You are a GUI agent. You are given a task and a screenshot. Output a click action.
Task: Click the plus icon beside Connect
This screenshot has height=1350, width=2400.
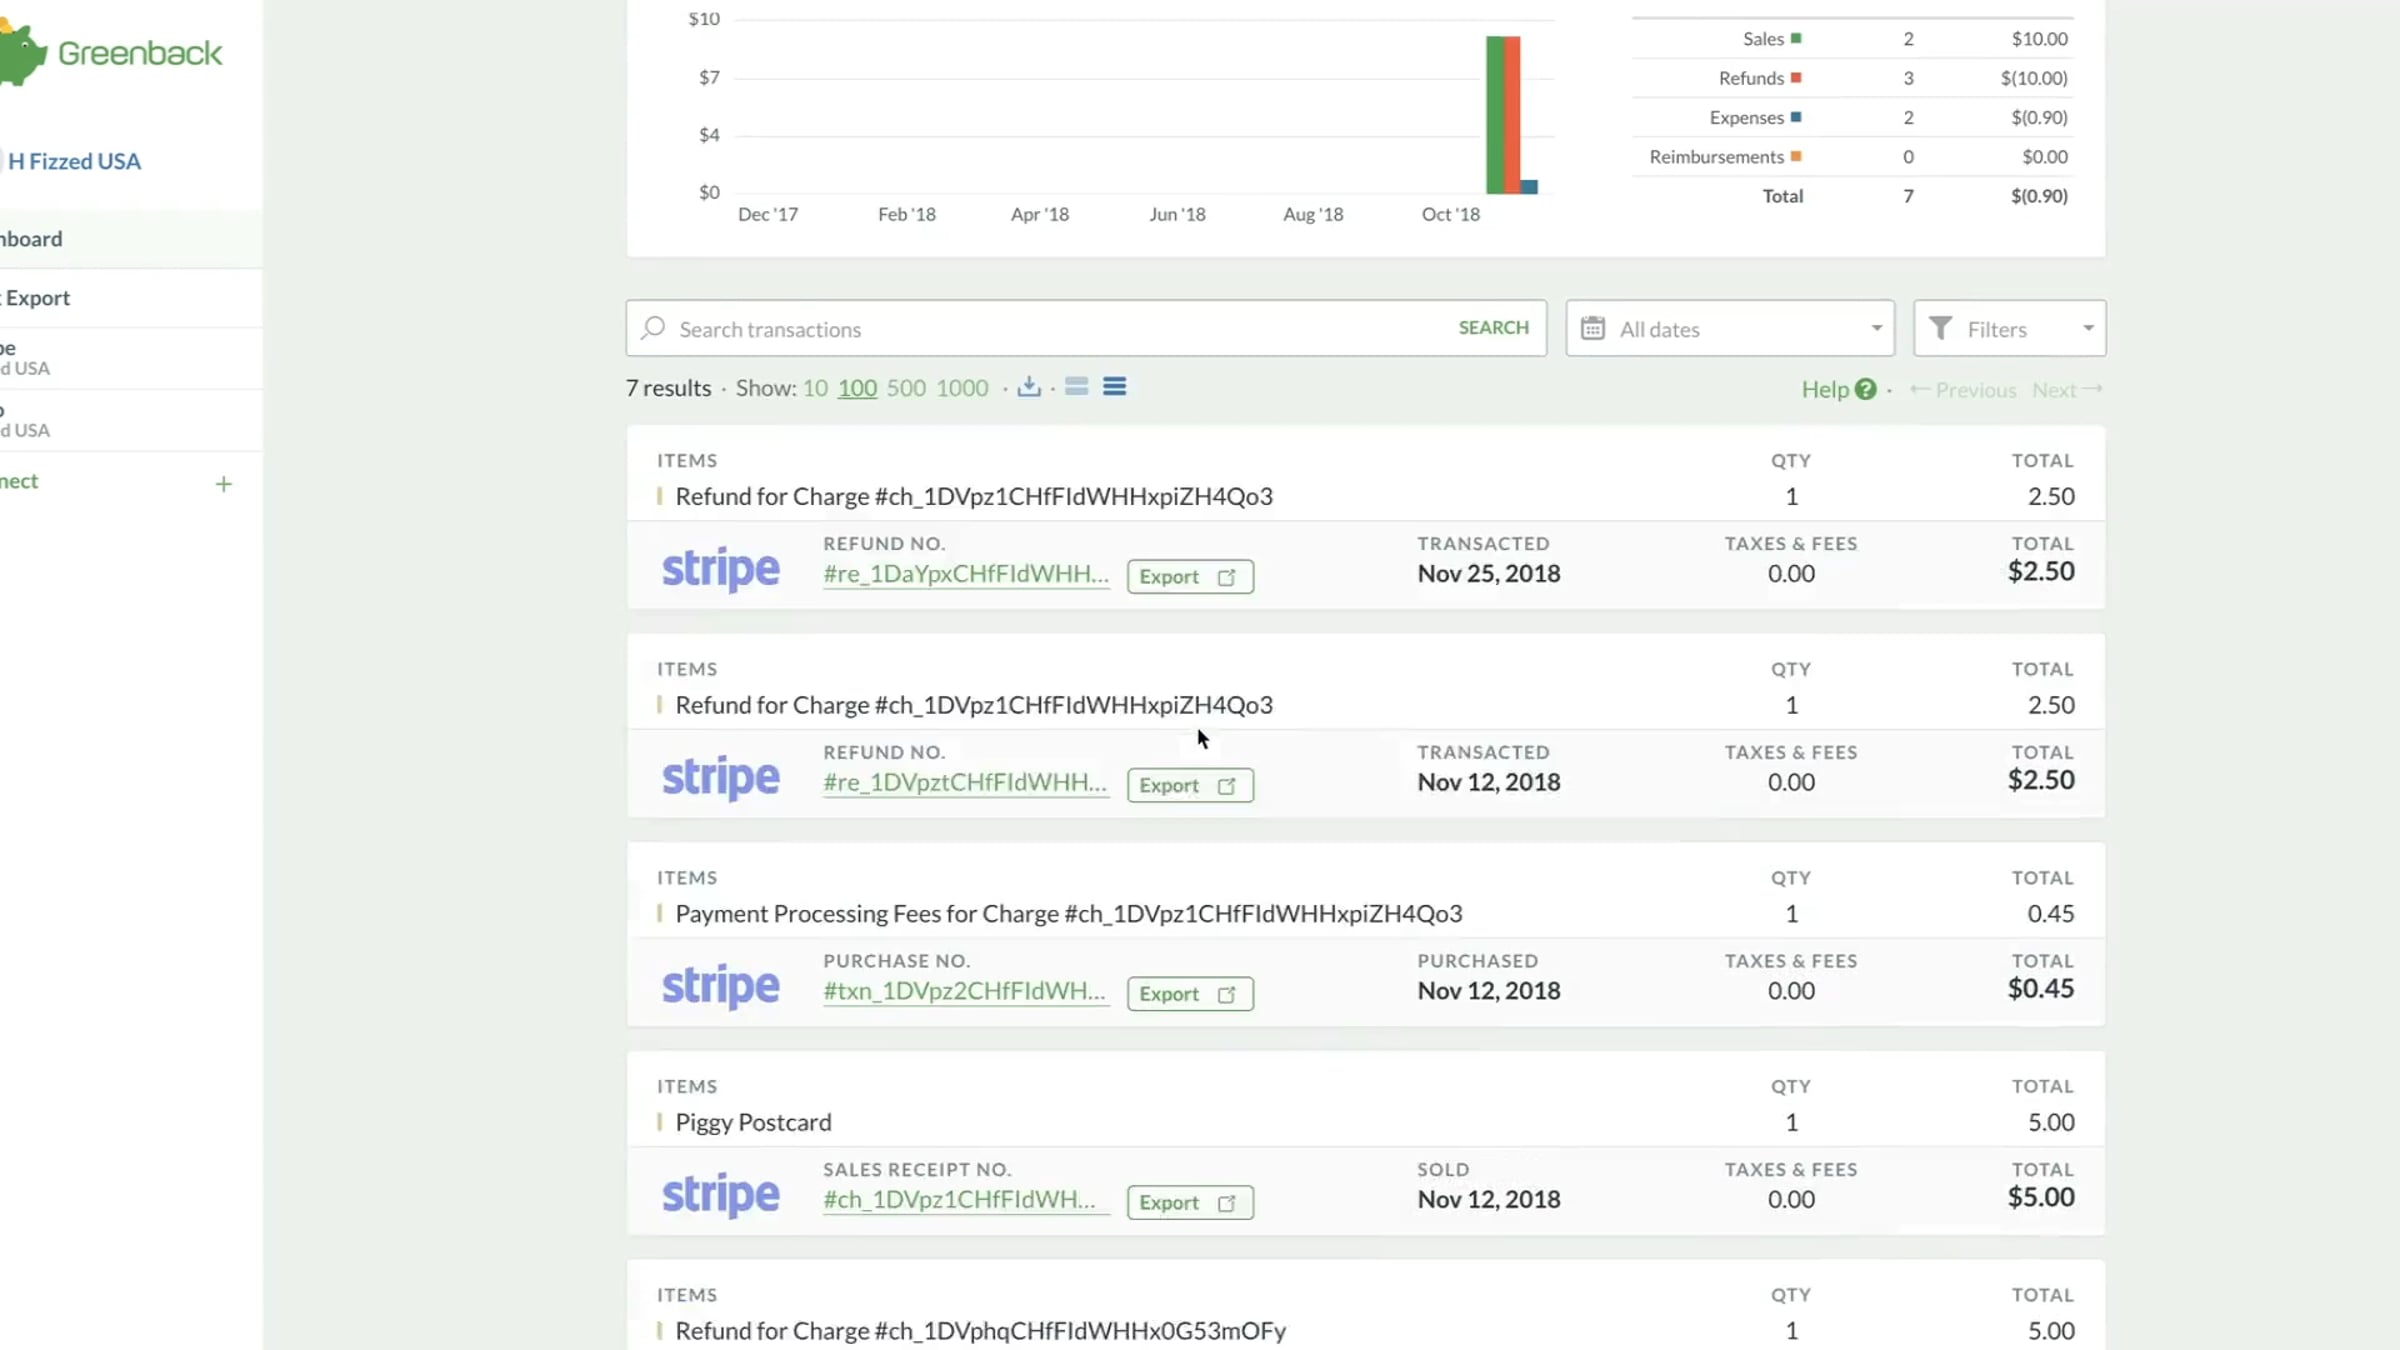pyautogui.click(x=223, y=484)
